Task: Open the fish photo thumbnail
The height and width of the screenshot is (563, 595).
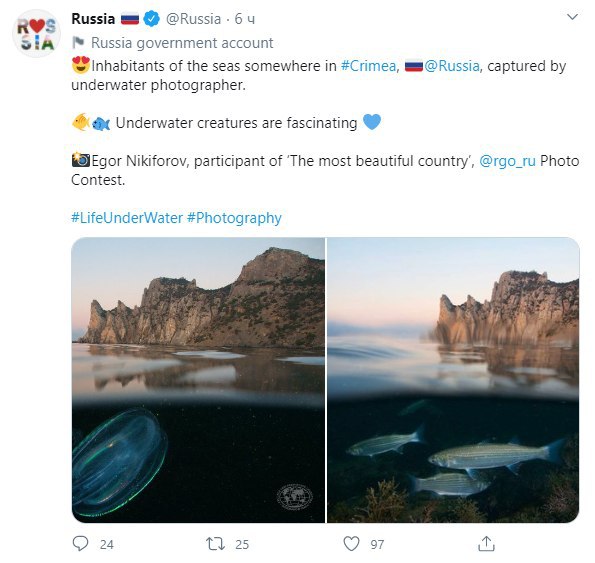Action: tap(453, 380)
